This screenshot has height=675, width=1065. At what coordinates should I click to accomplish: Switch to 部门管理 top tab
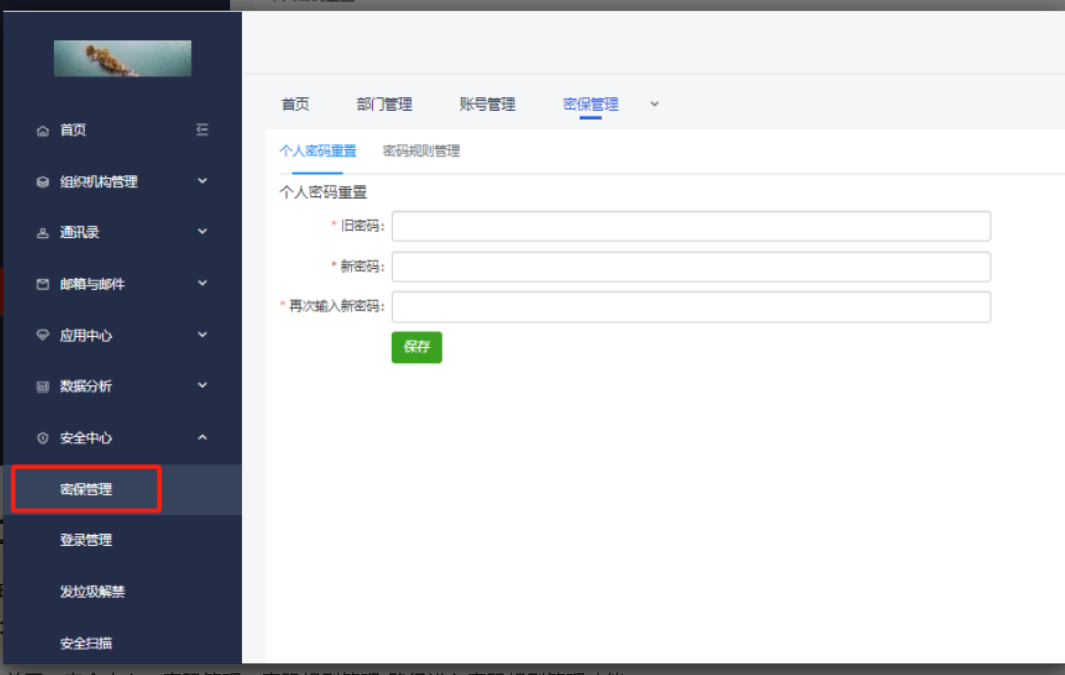click(384, 104)
